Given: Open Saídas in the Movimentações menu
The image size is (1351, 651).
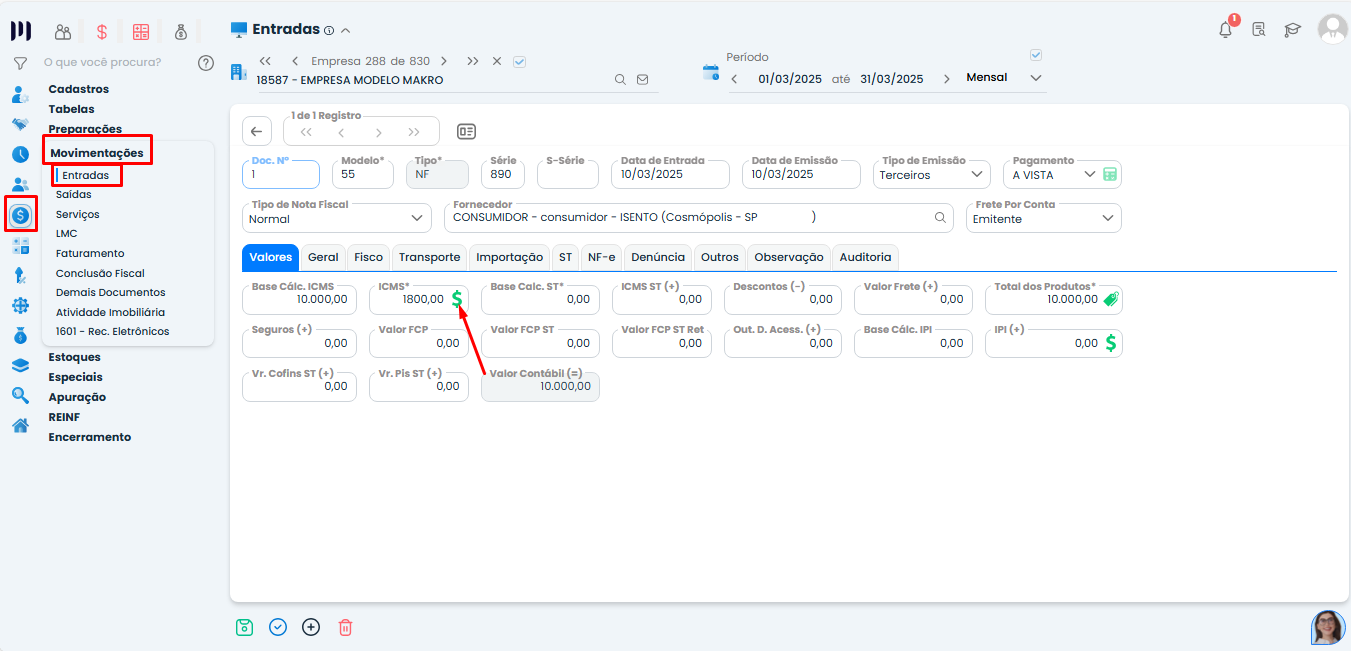Looking at the screenshot, I should pos(74,195).
